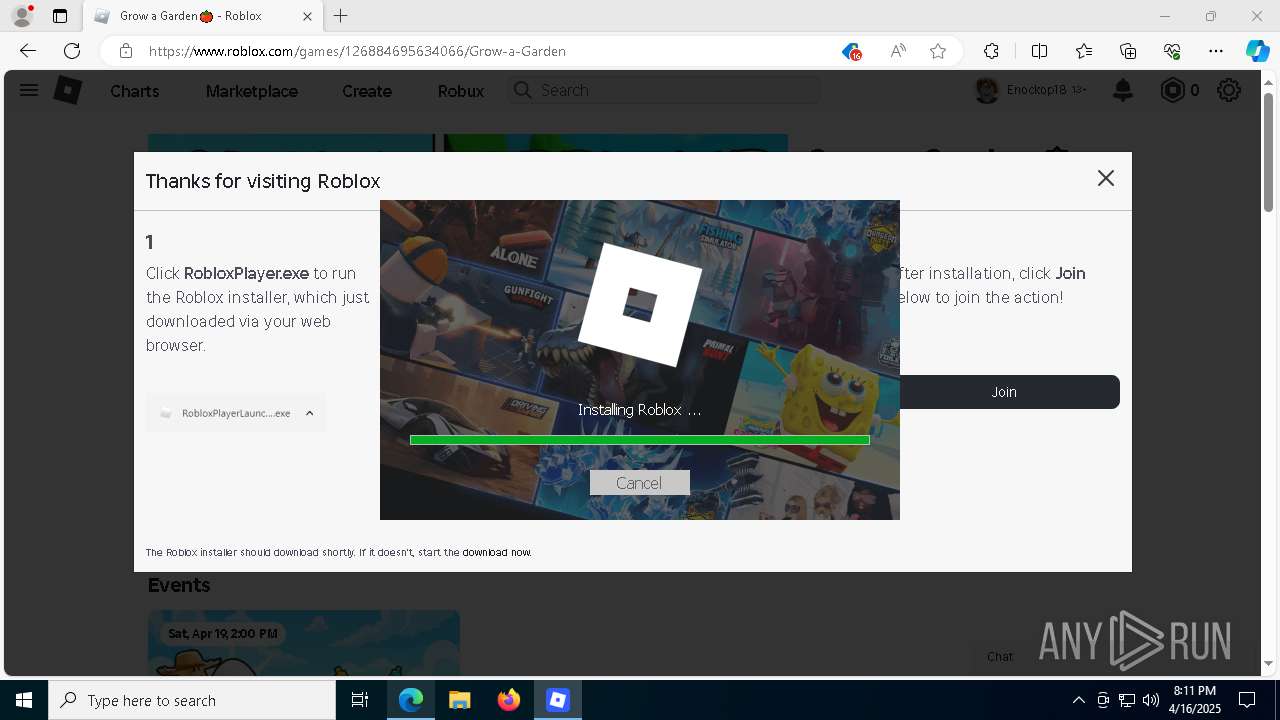Open the Robux balance icon
The height and width of the screenshot is (720, 1280).
pyautogui.click(x=1172, y=90)
